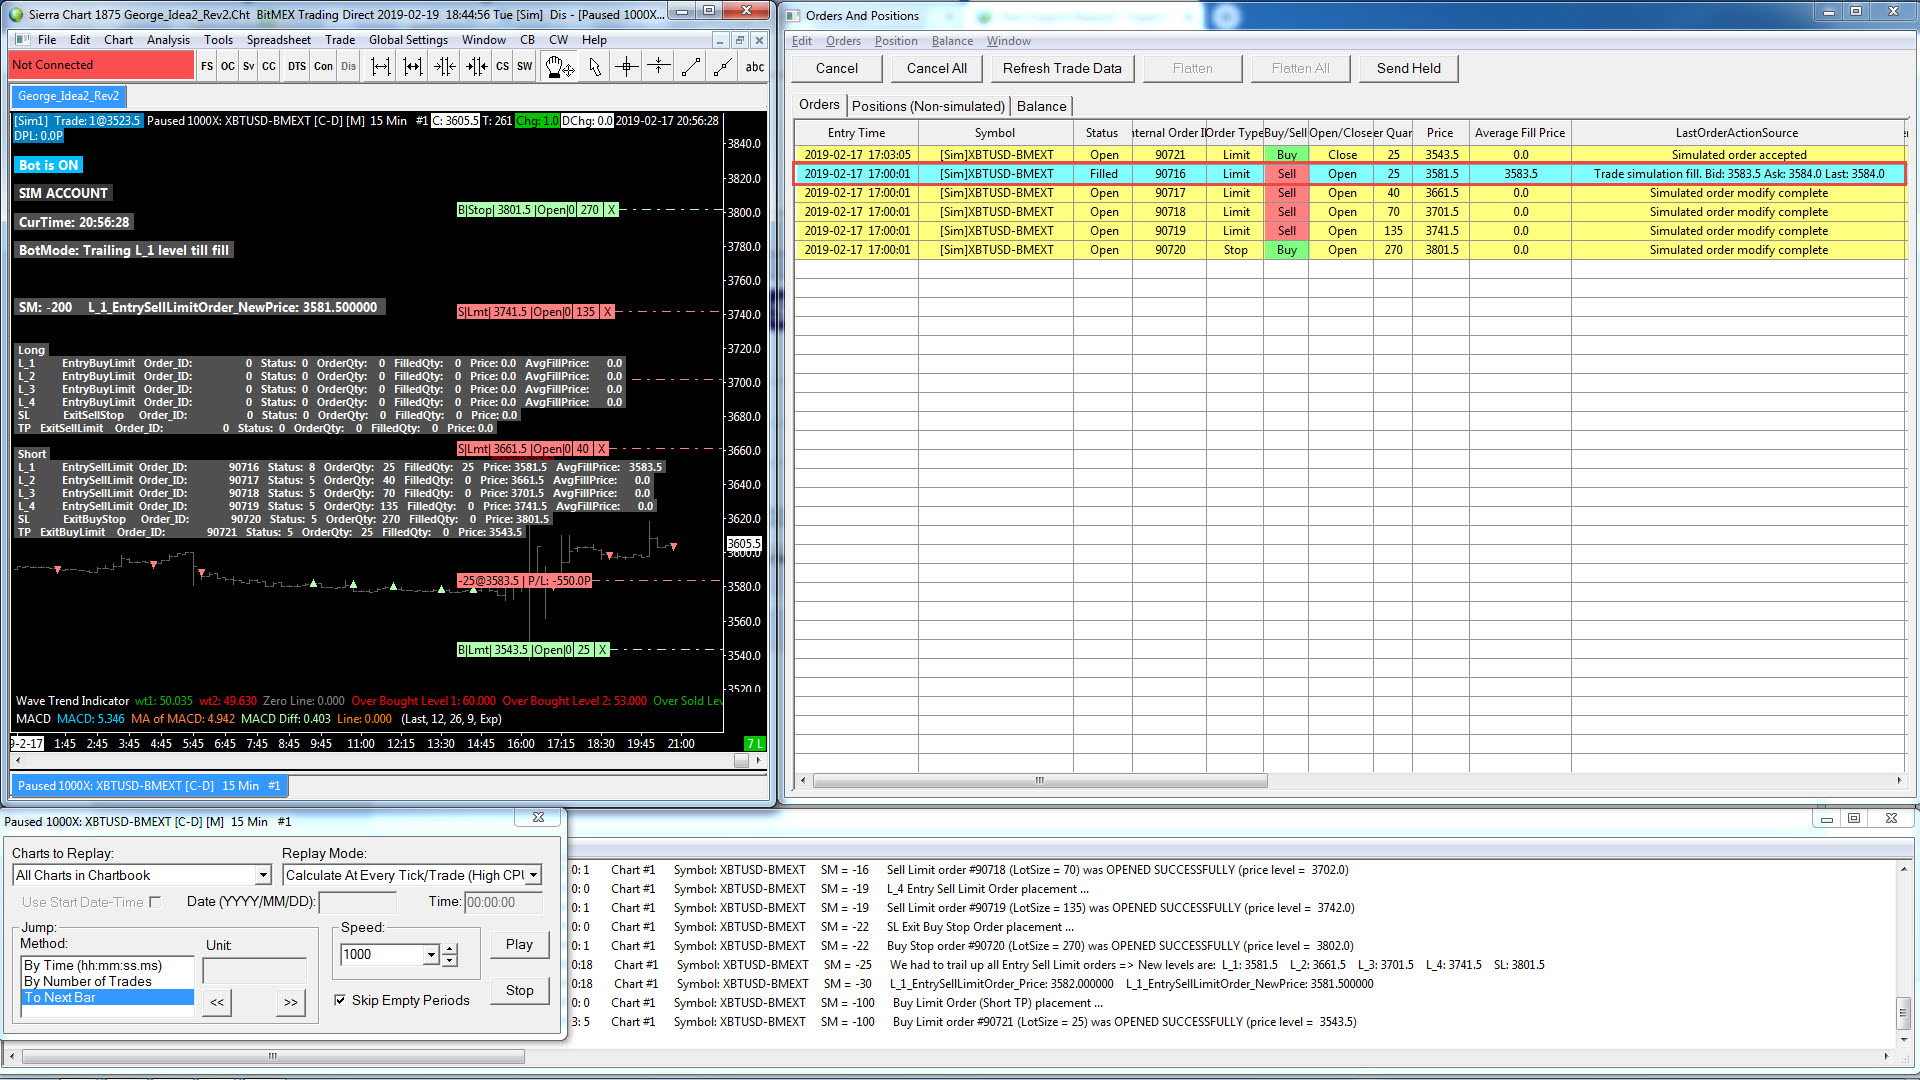Open Charts to Replay dropdown
The height and width of the screenshot is (1080, 1920).
click(x=263, y=875)
